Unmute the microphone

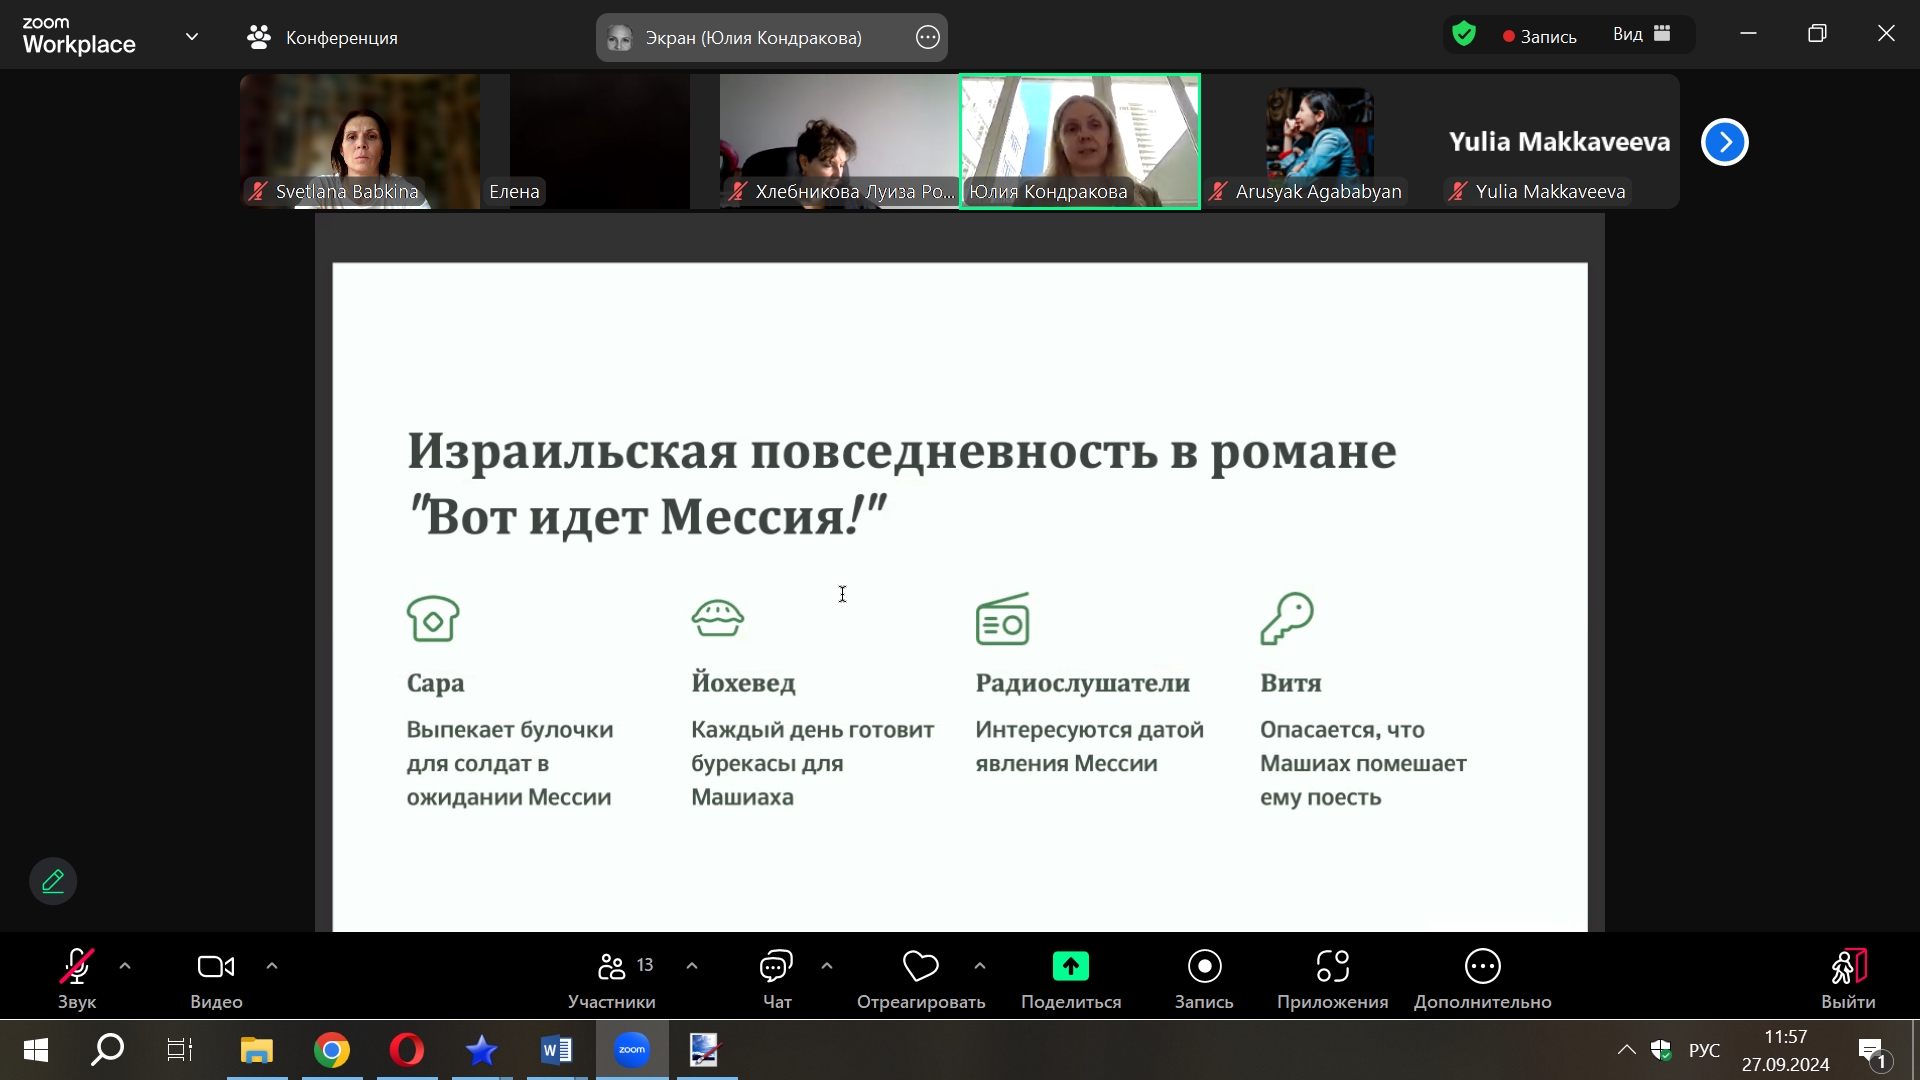pyautogui.click(x=76, y=967)
